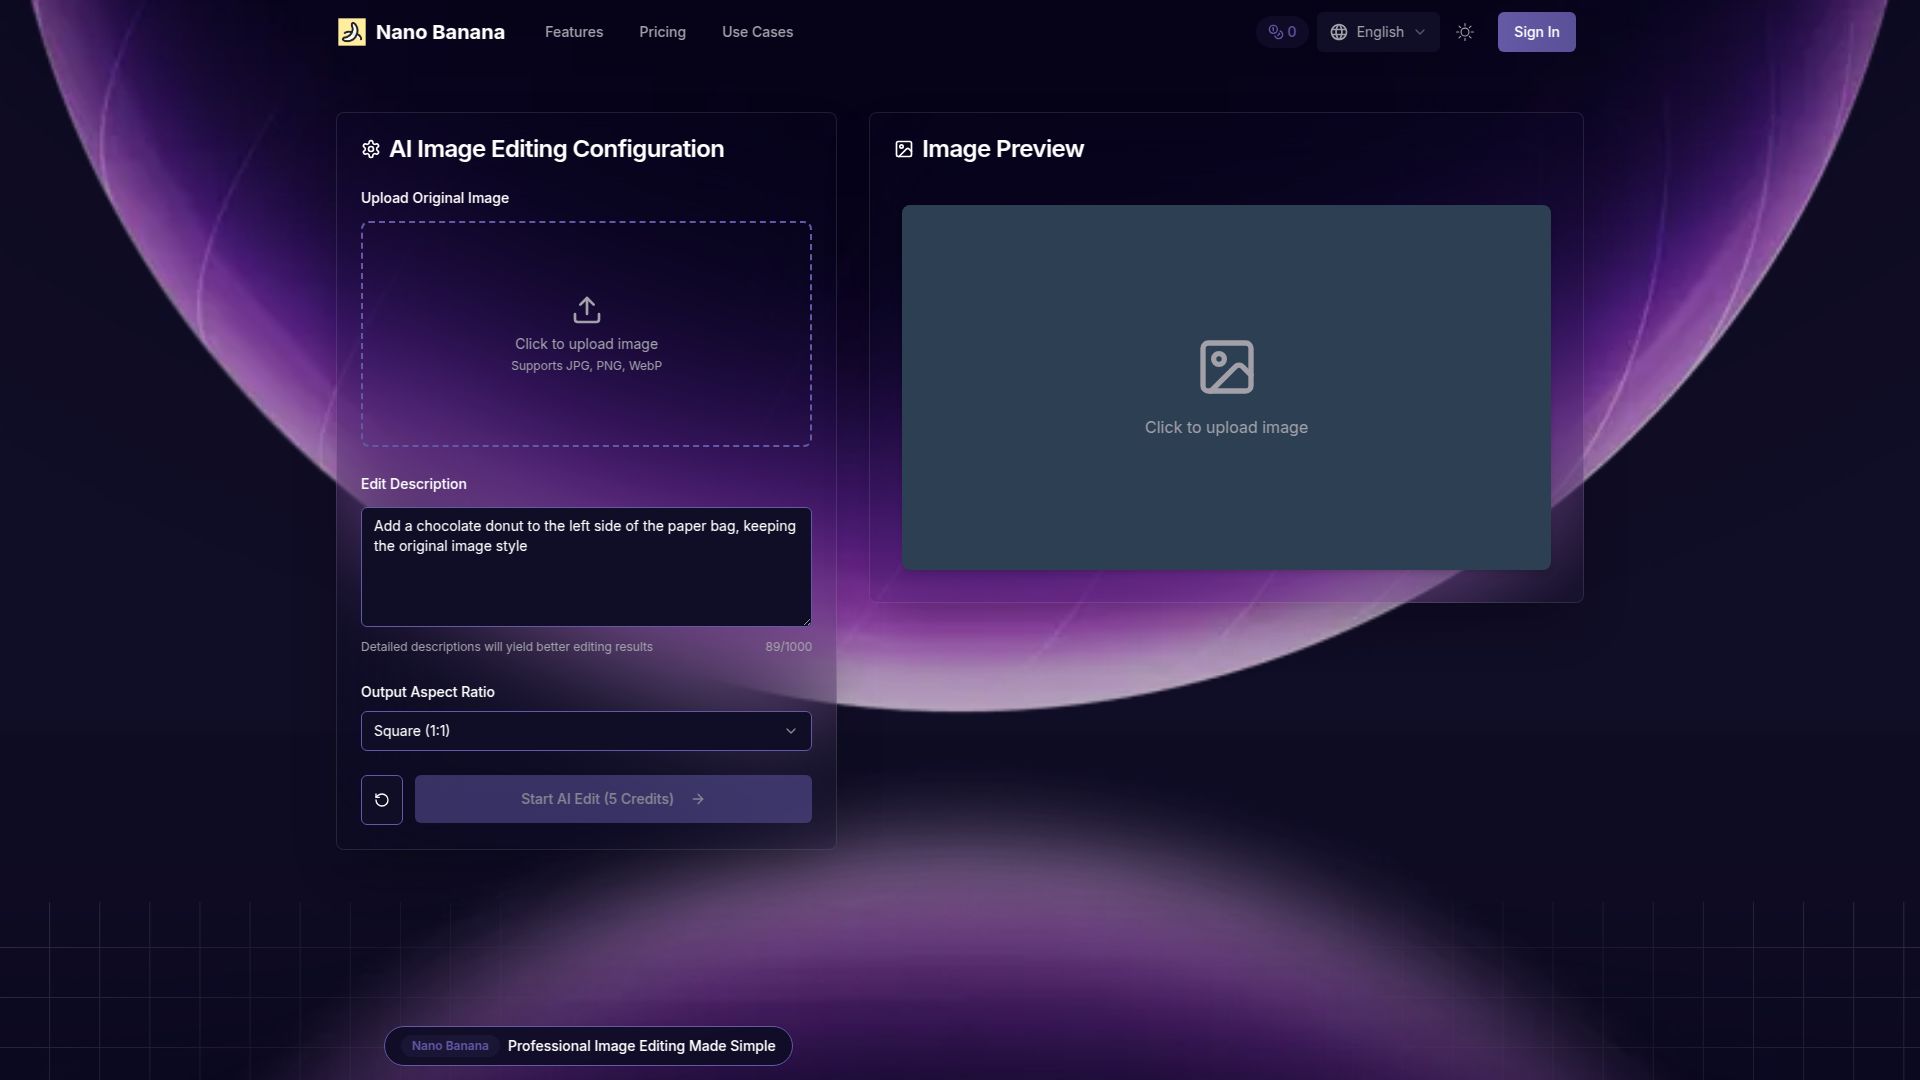Click the upload arrow icon

pos(587,310)
